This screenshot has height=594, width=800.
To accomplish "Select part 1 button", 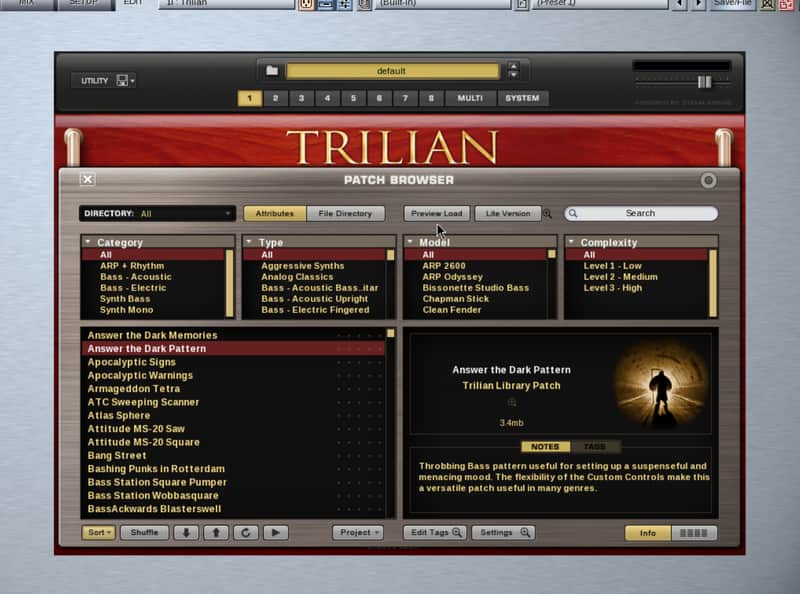I will click(x=249, y=98).
